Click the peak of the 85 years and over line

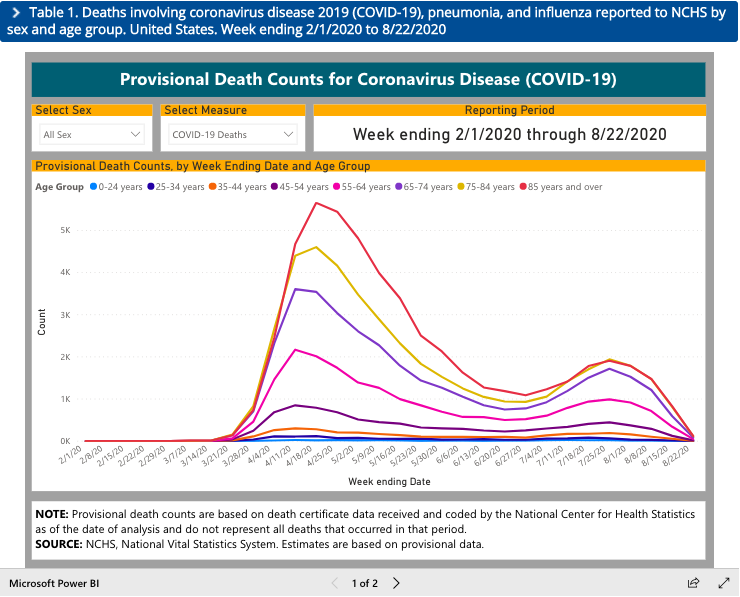pos(316,203)
